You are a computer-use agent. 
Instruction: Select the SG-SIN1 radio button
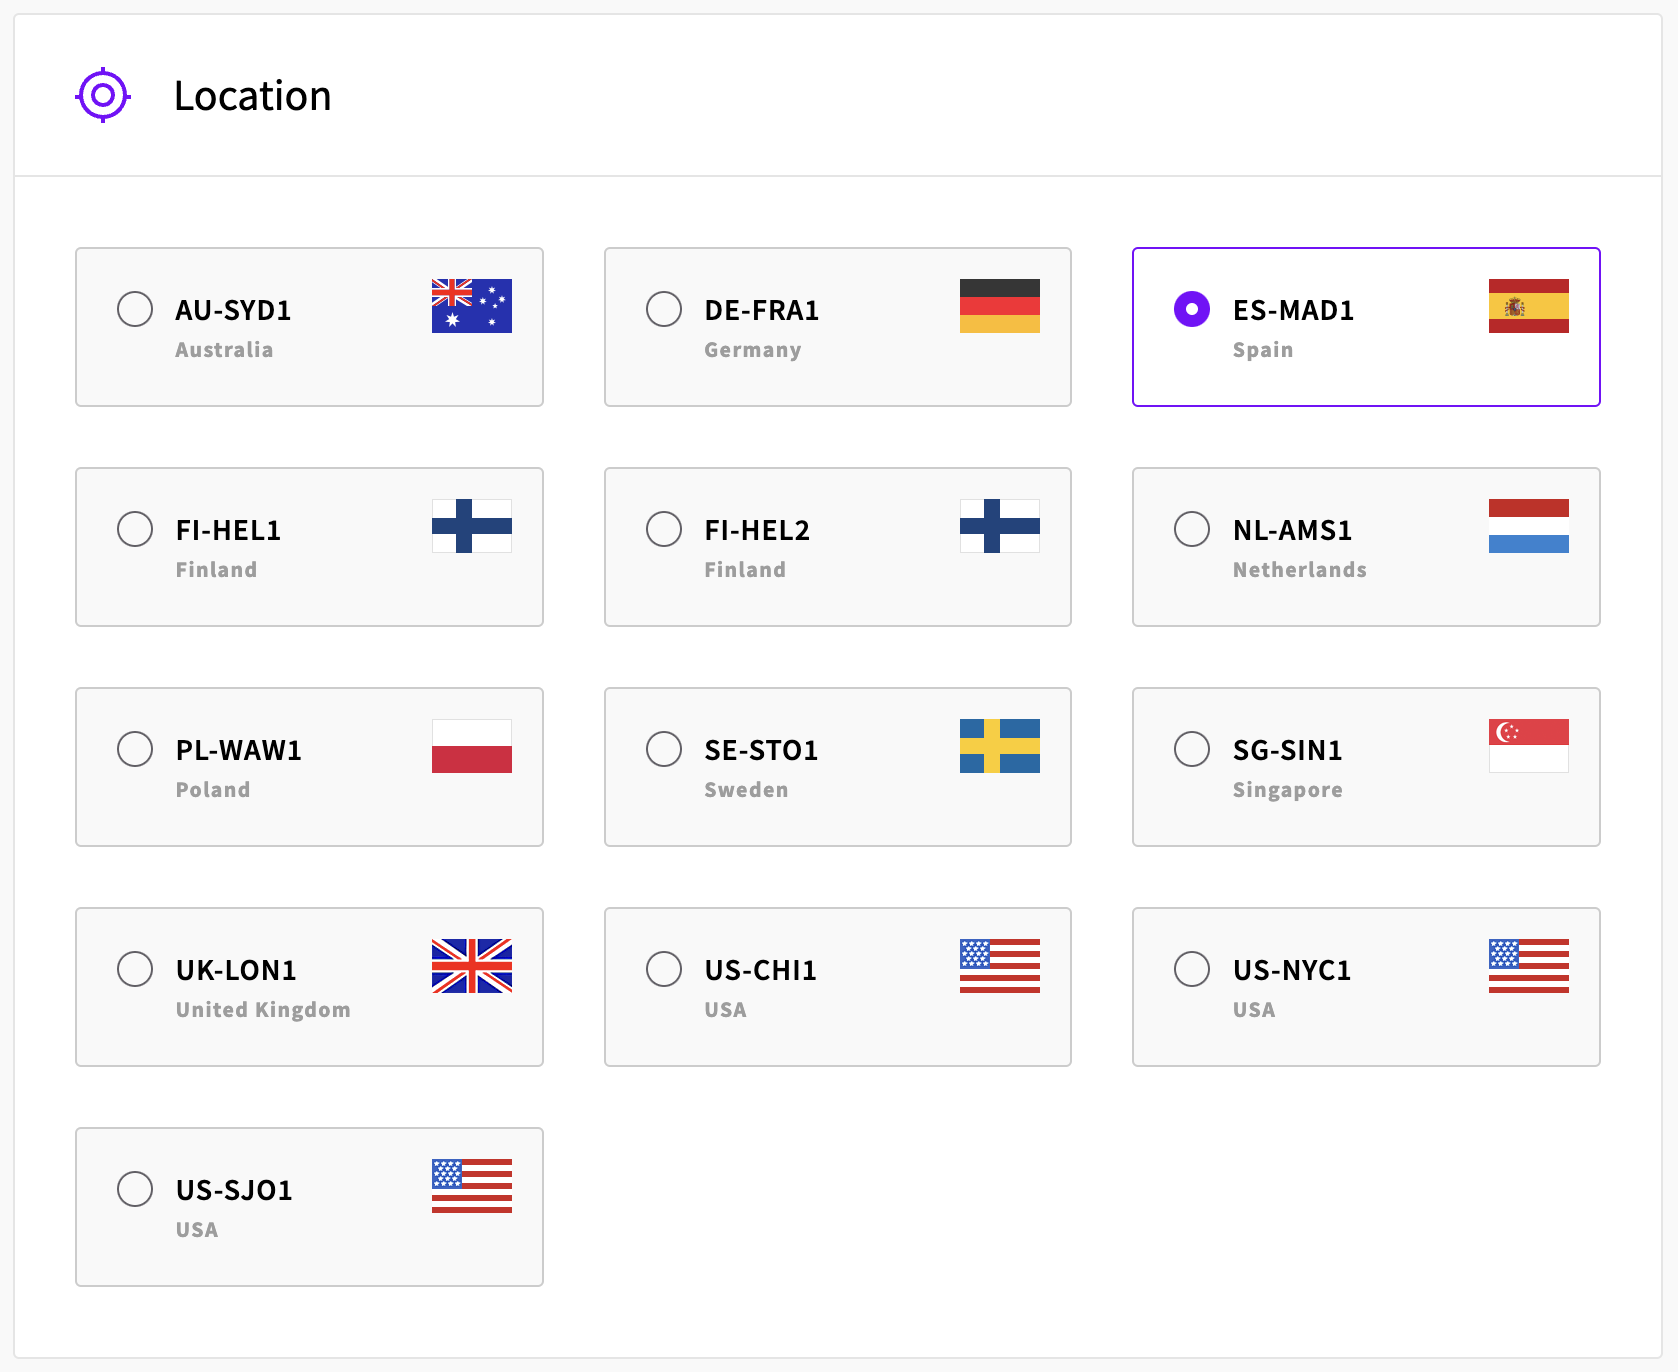pyautogui.click(x=1192, y=749)
